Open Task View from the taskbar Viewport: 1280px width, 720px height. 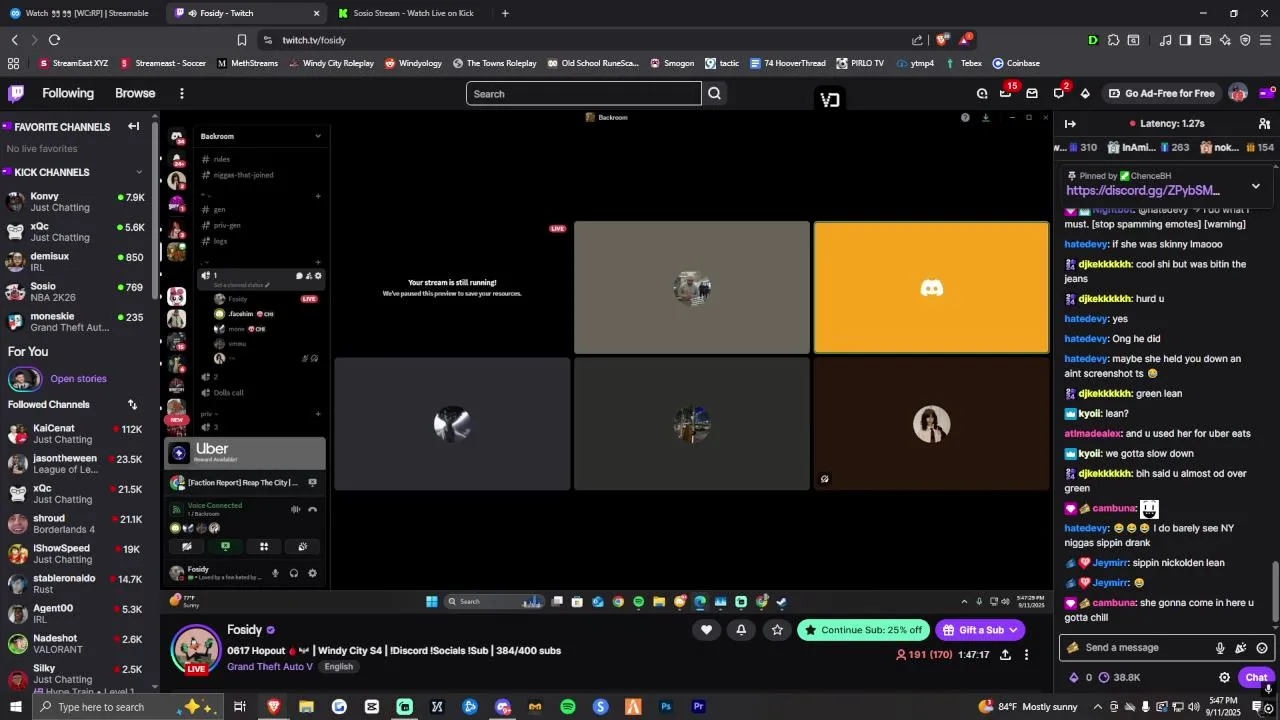(240, 707)
